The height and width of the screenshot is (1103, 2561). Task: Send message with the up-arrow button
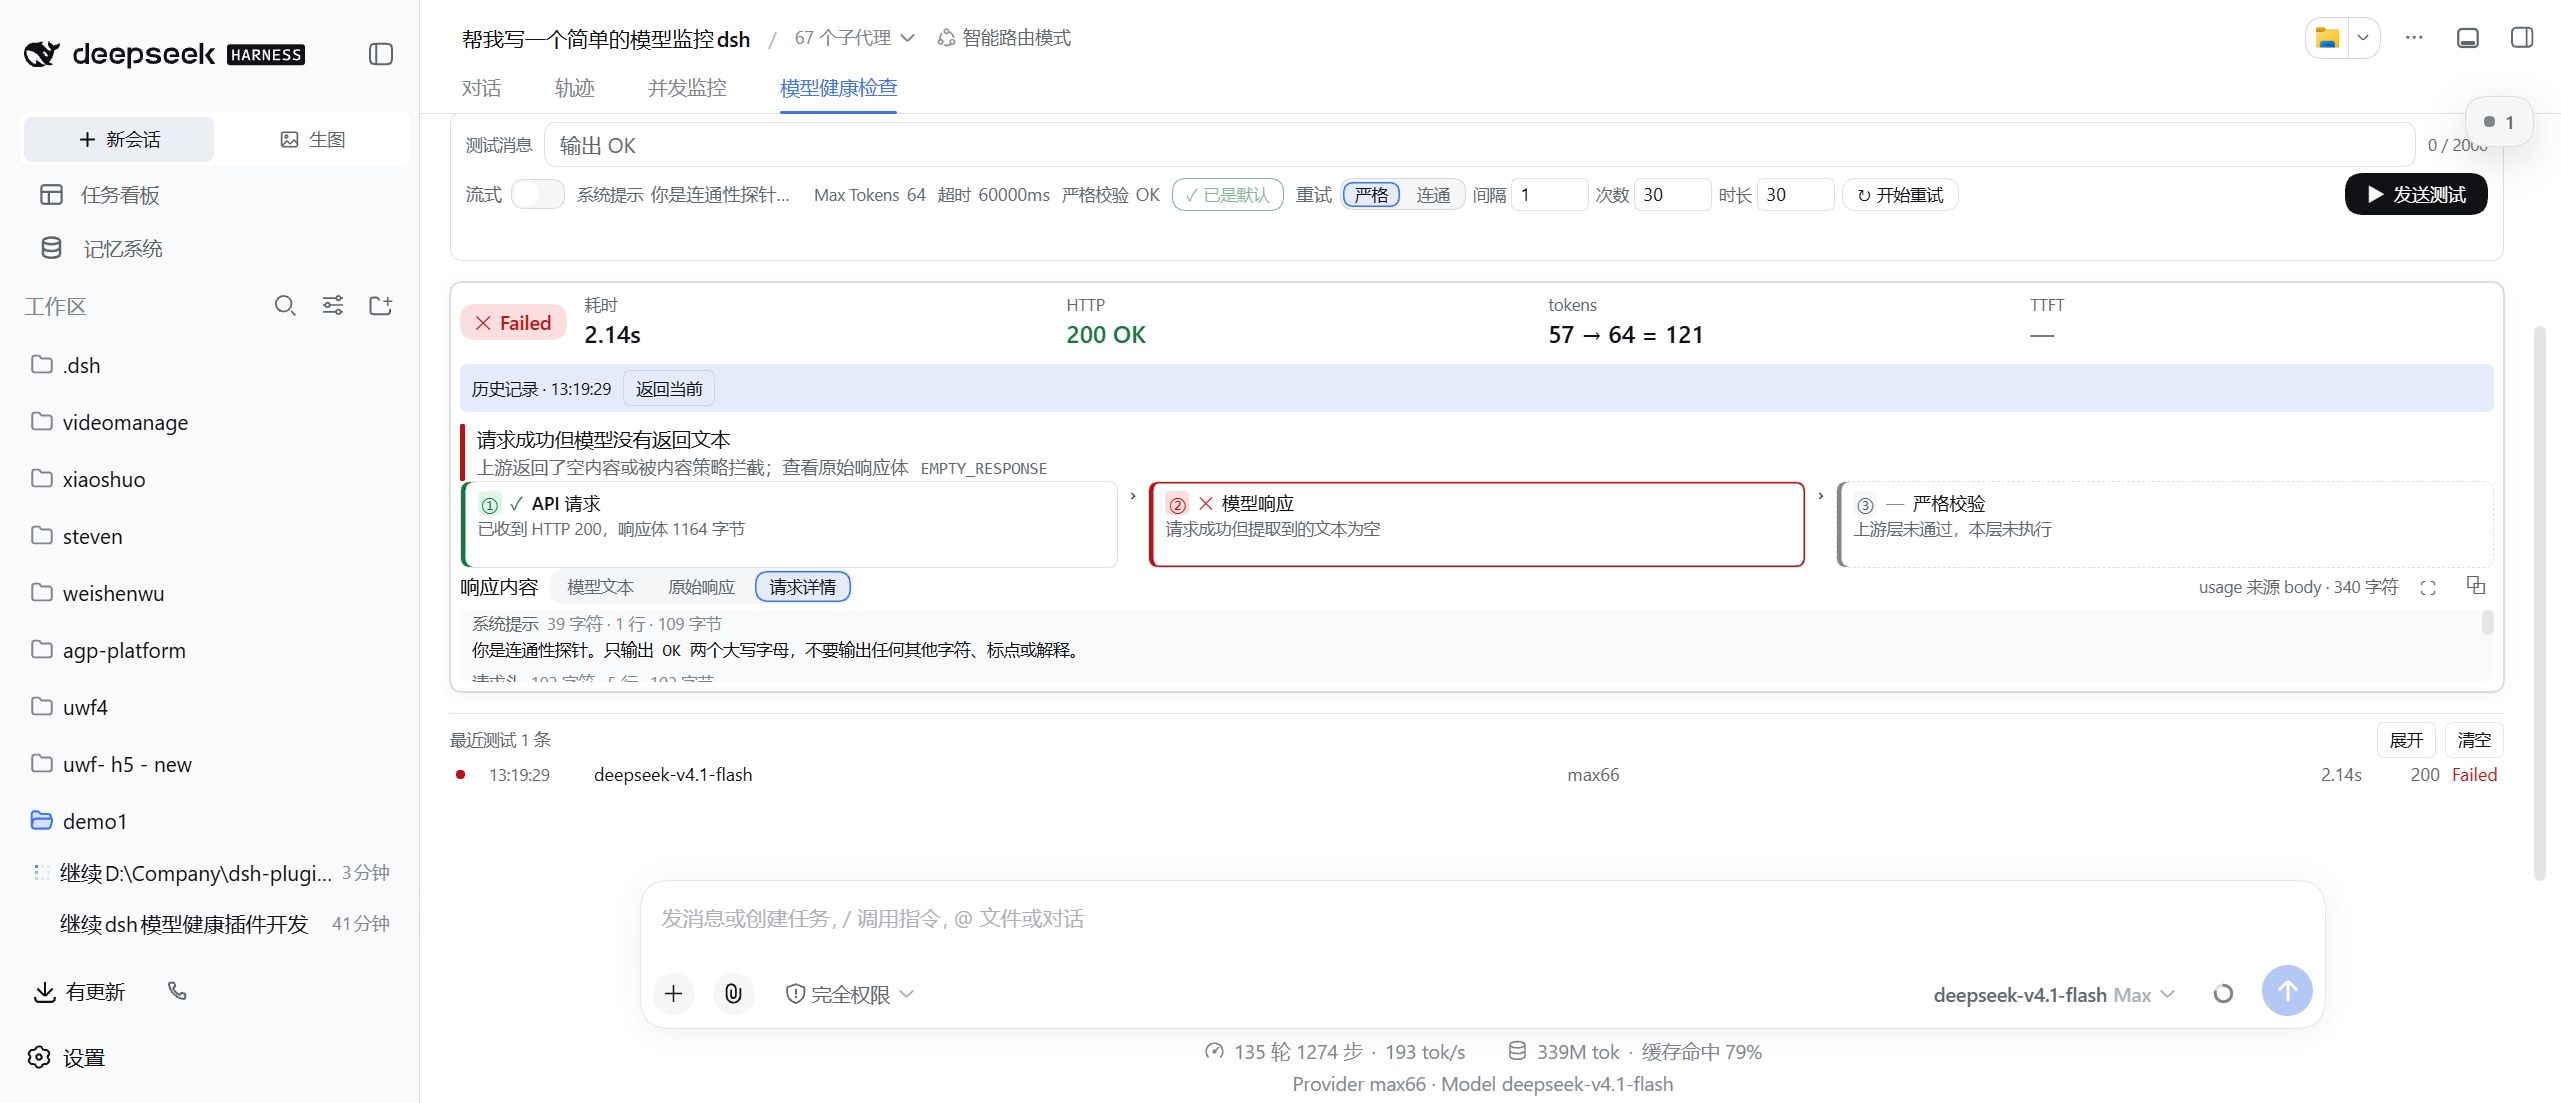(x=2287, y=991)
